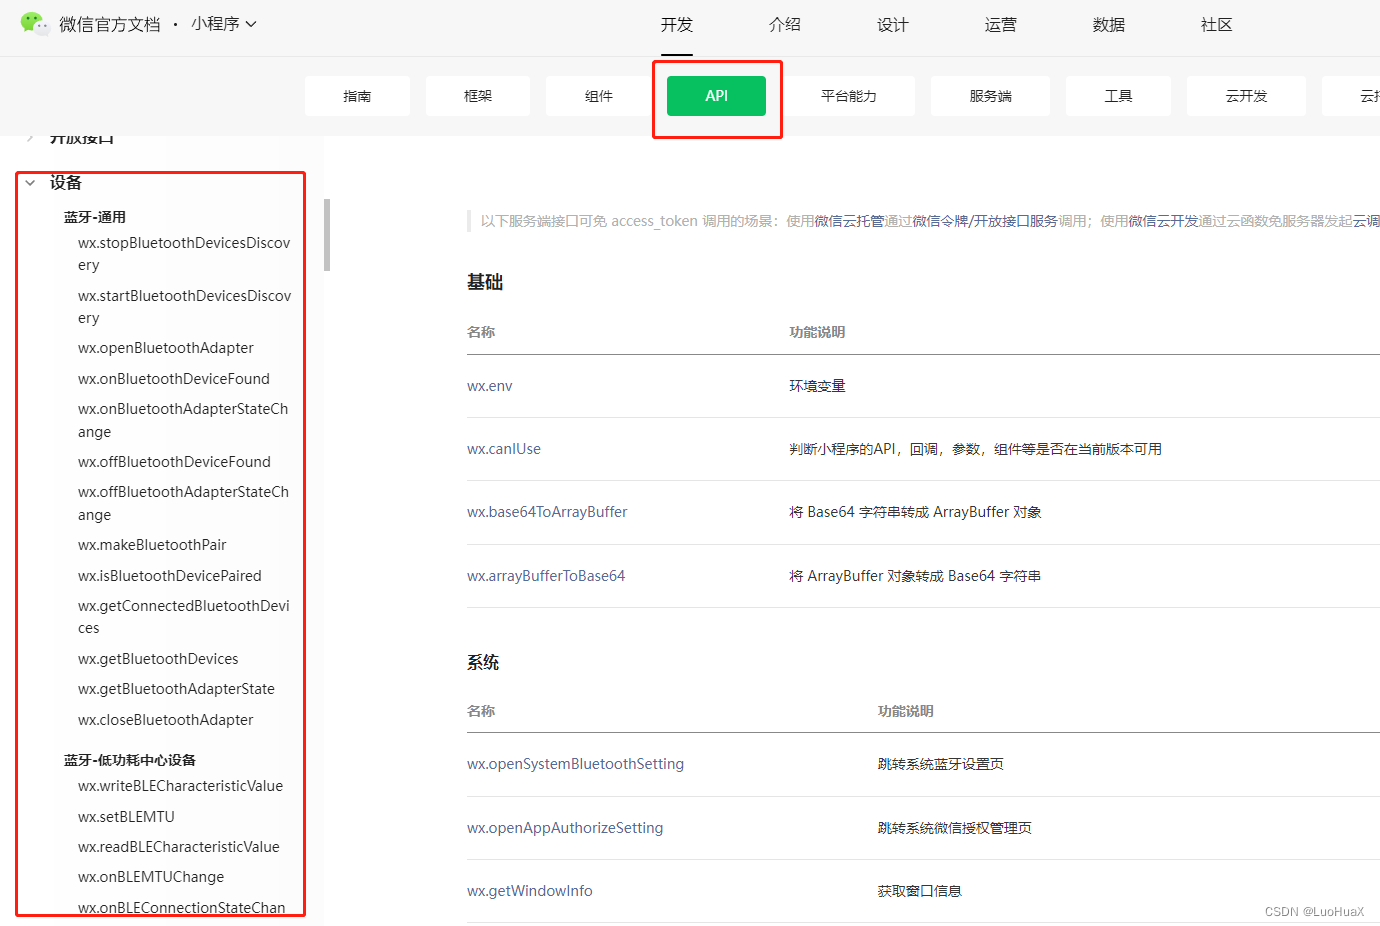Image resolution: width=1380 pixels, height=926 pixels.
Task: Collapse the 设备 section chevron
Action: pos(31,183)
